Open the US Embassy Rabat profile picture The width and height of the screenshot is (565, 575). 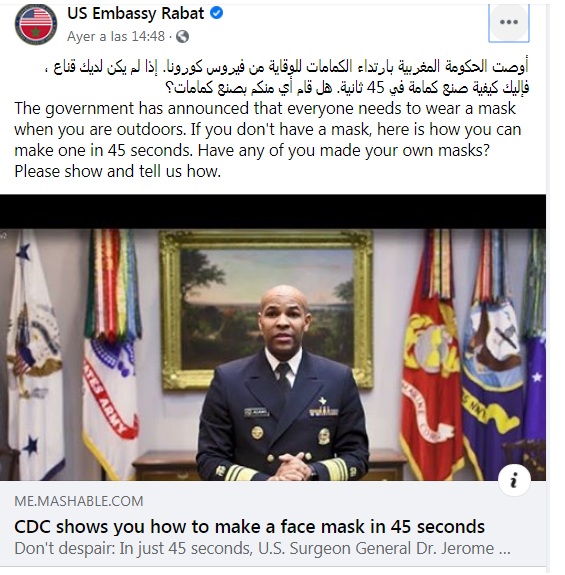pyautogui.click(x=36, y=24)
